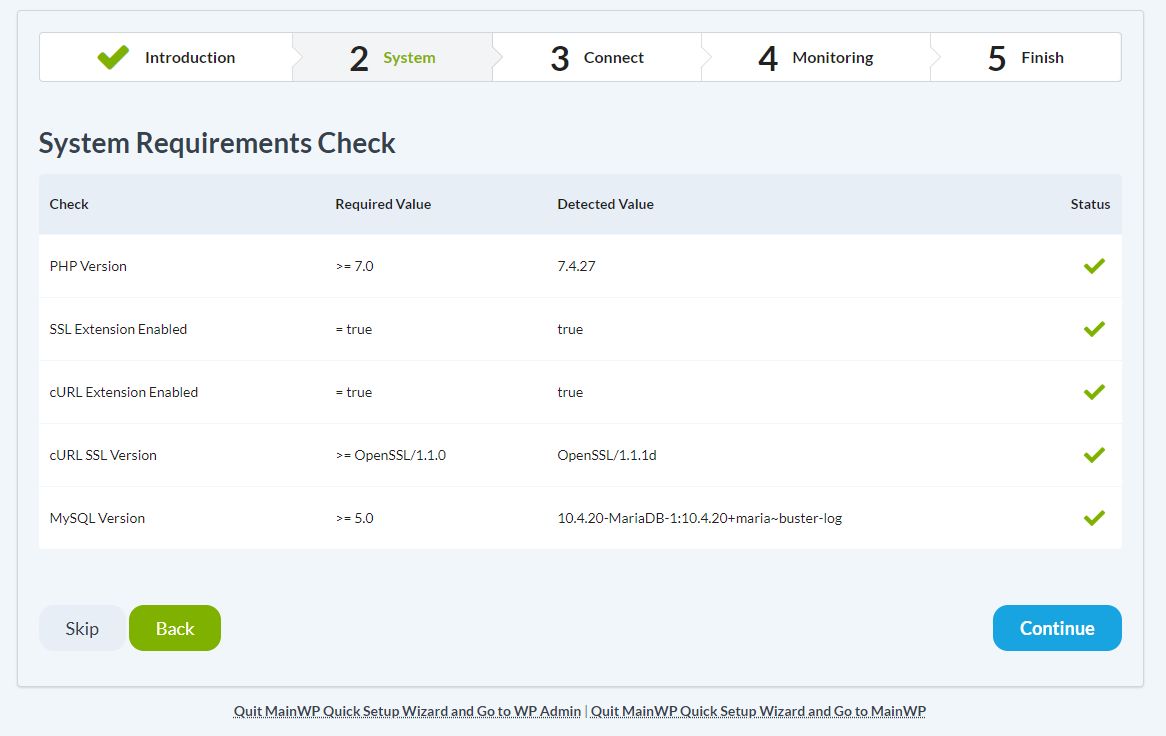Go to the Introduction wizard step
Viewport: 1166px width, 736px height.
pyautogui.click(x=167, y=57)
